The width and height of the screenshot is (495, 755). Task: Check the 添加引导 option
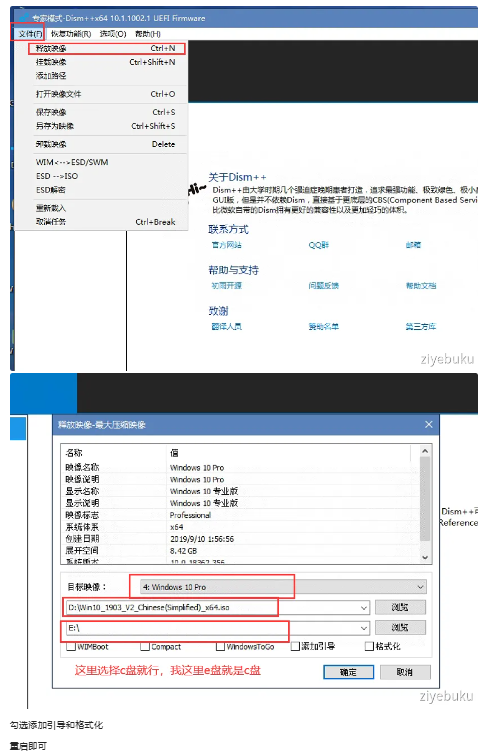296,646
